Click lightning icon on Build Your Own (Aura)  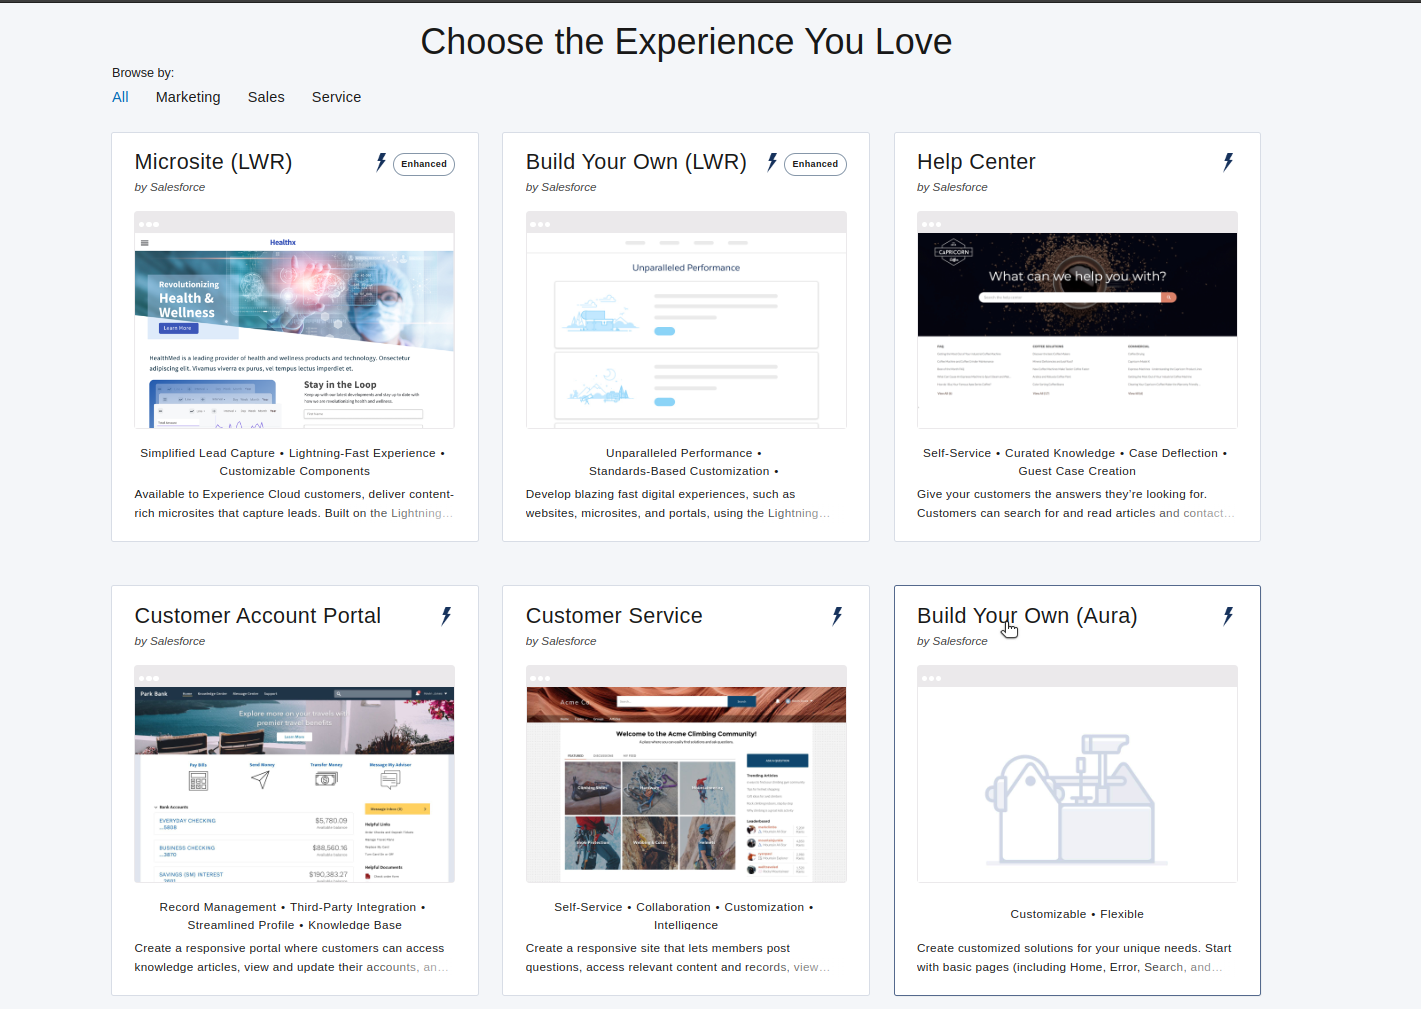click(1228, 616)
